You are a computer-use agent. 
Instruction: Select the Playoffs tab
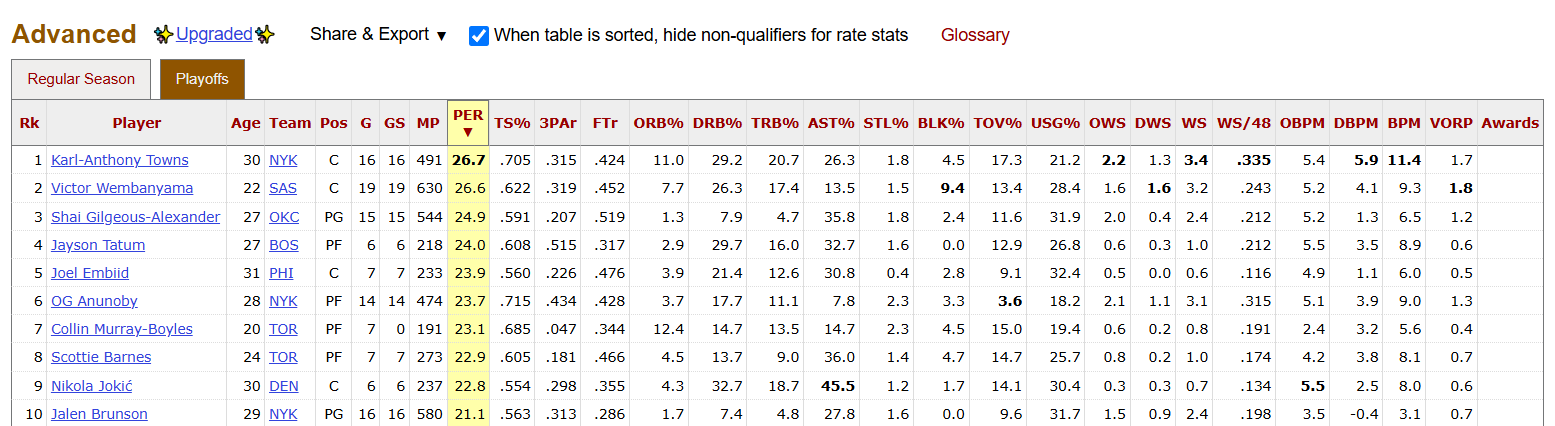(202, 79)
